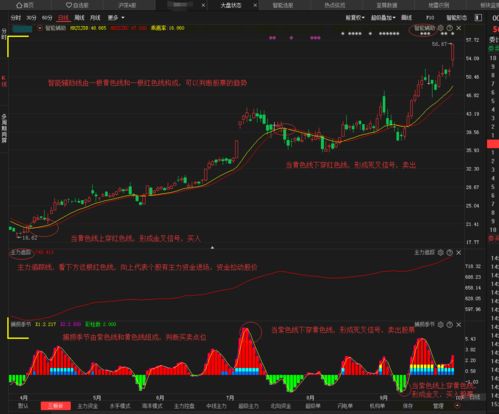Expand the 更多 period dropdown

(116, 17)
